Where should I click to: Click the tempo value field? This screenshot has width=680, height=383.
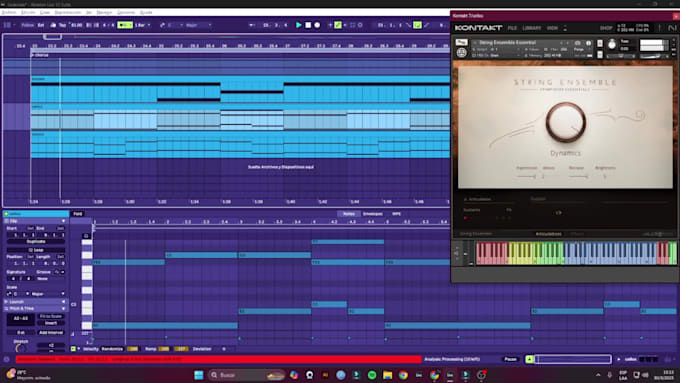click(76, 25)
